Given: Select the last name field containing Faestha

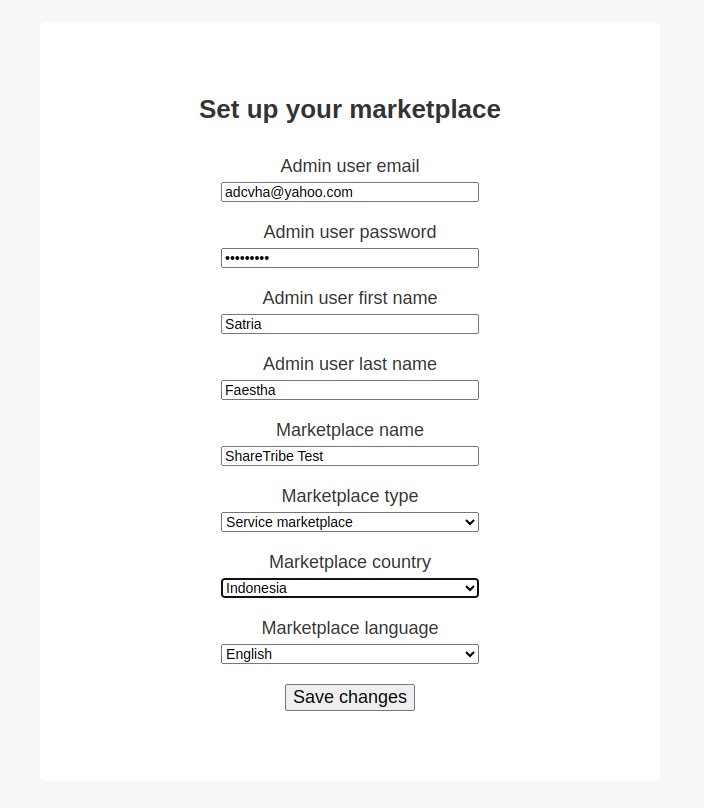Looking at the screenshot, I should click(x=349, y=390).
